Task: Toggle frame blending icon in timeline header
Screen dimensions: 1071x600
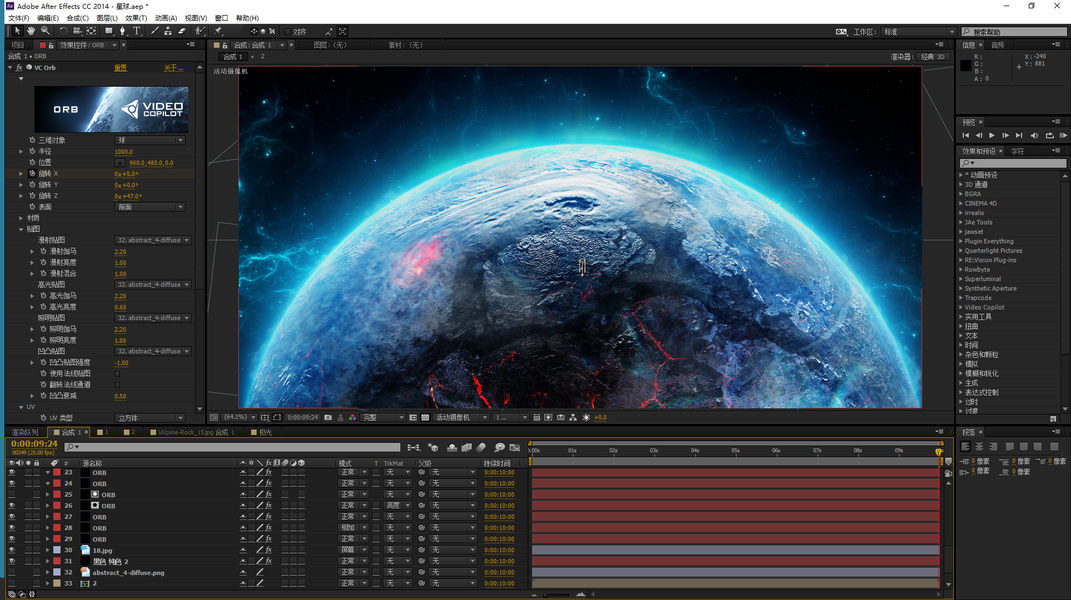Action: tap(467, 448)
